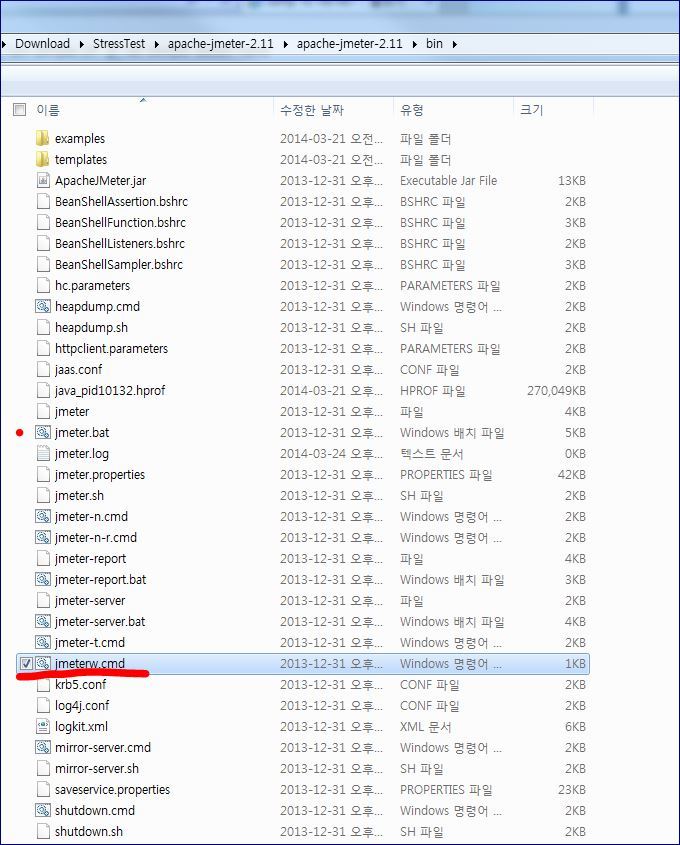Screen dimensions: 680x845
Task: Click the 23KB size of saveservice.properties
Action: (572, 790)
